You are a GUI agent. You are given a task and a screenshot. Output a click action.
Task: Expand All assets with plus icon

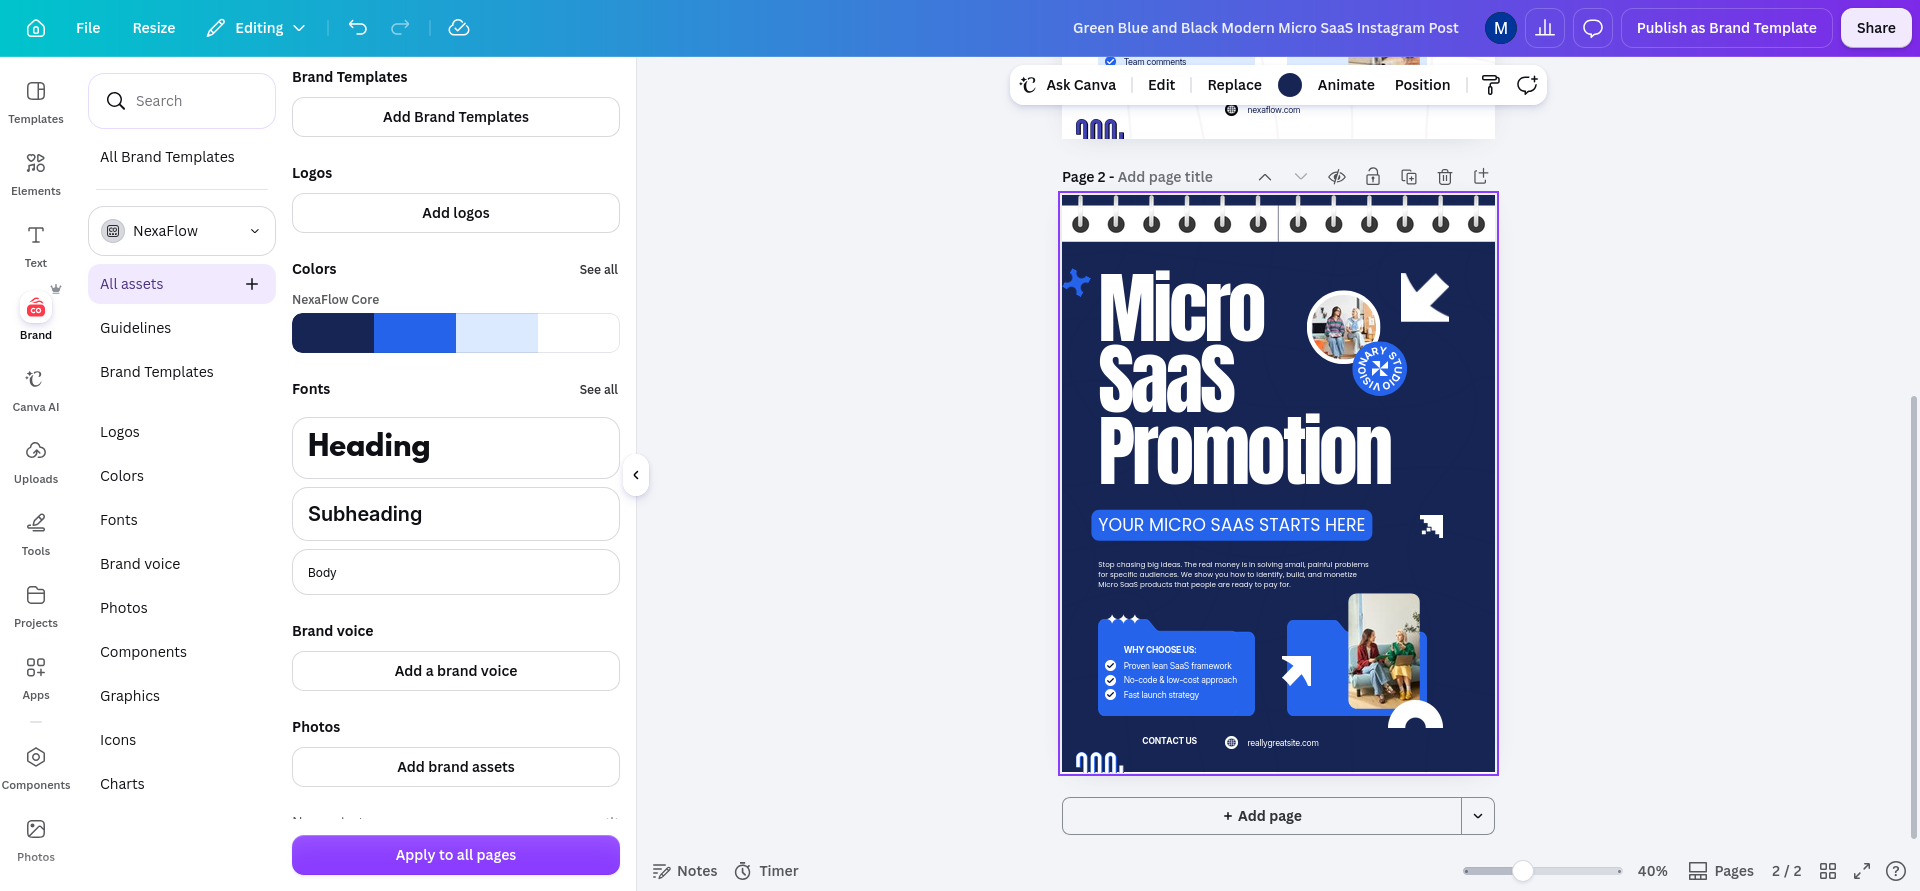click(252, 284)
